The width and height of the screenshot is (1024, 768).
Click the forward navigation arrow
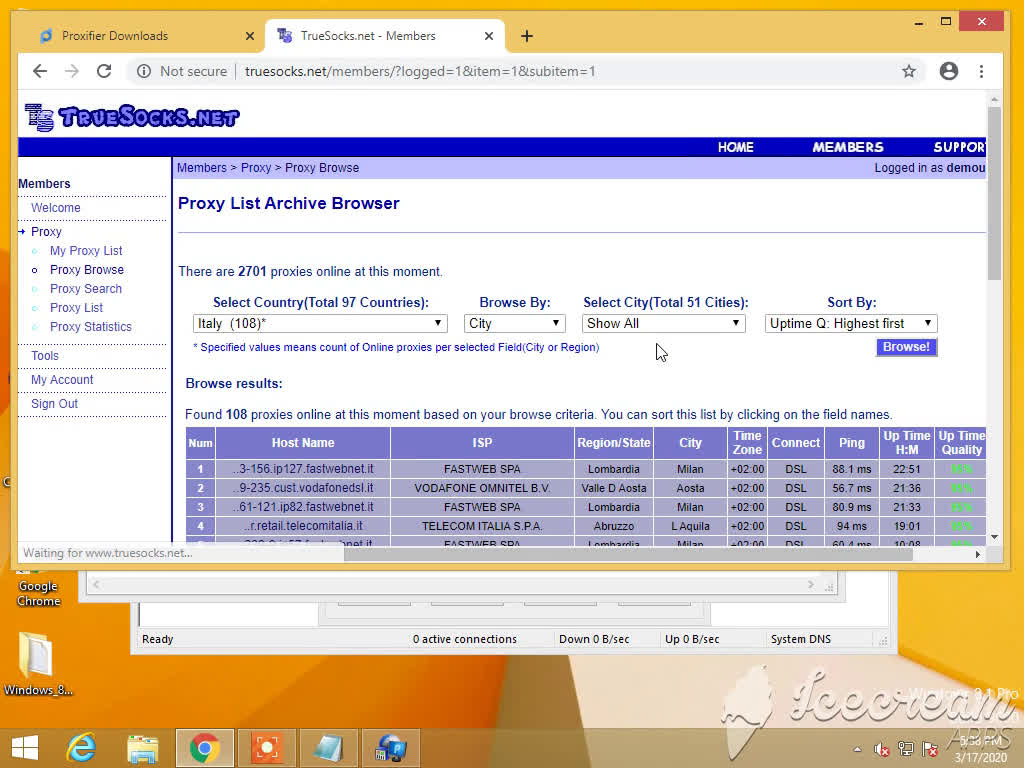72,71
